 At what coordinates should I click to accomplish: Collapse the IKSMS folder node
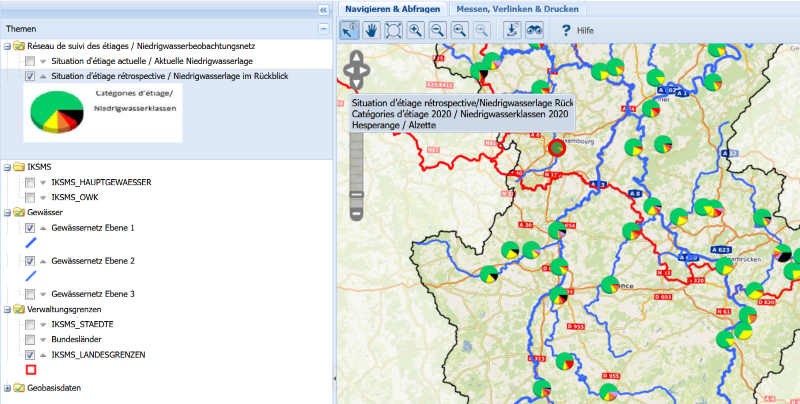click(x=8, y=166)
